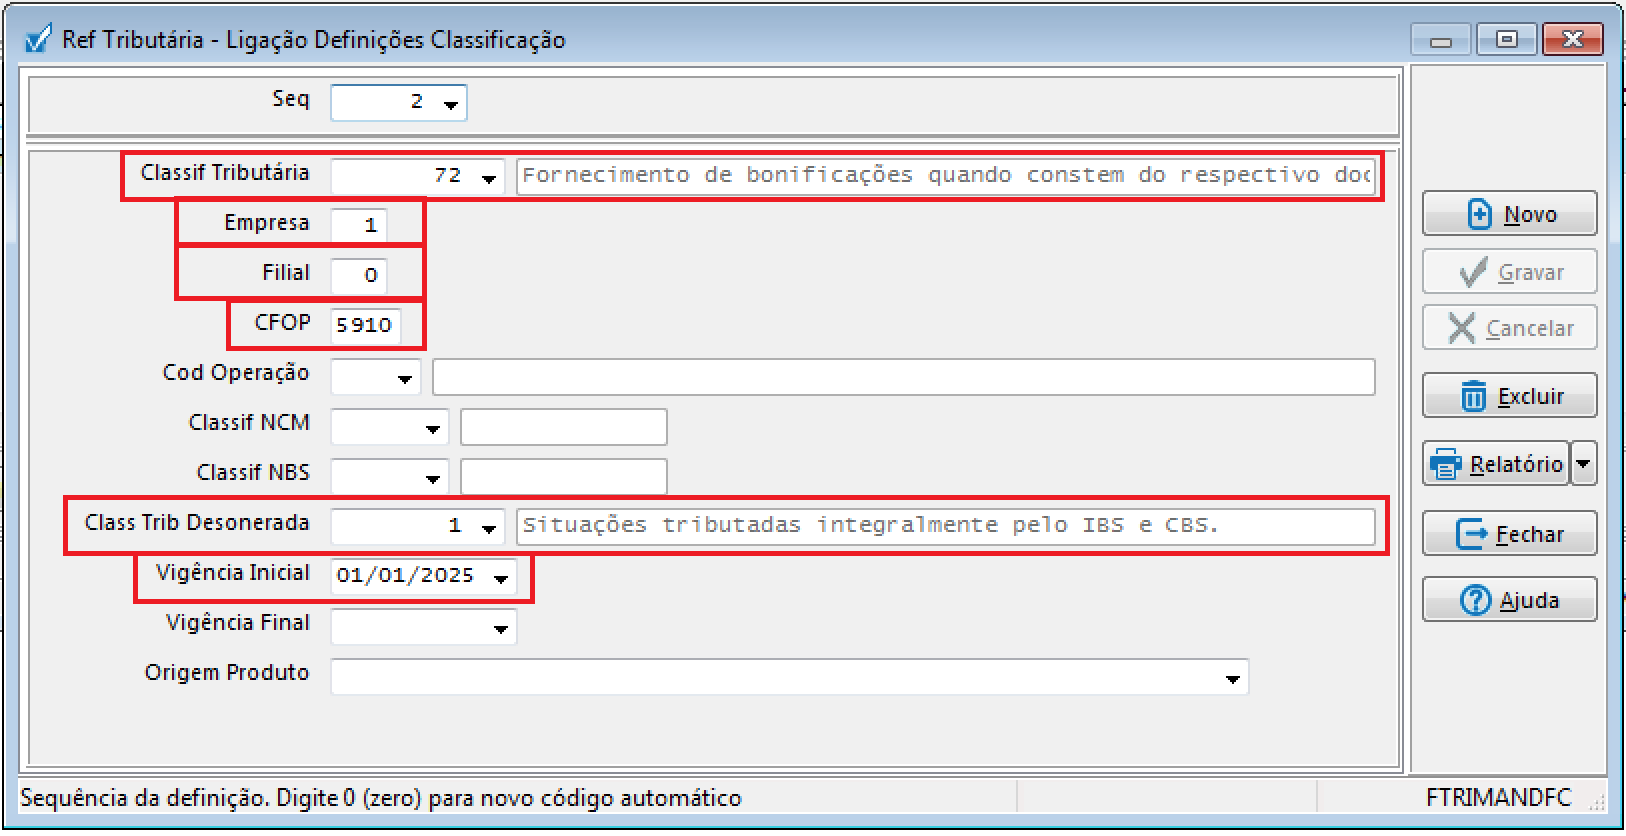Expand the Cod Operação dropdown

(405, 378)
